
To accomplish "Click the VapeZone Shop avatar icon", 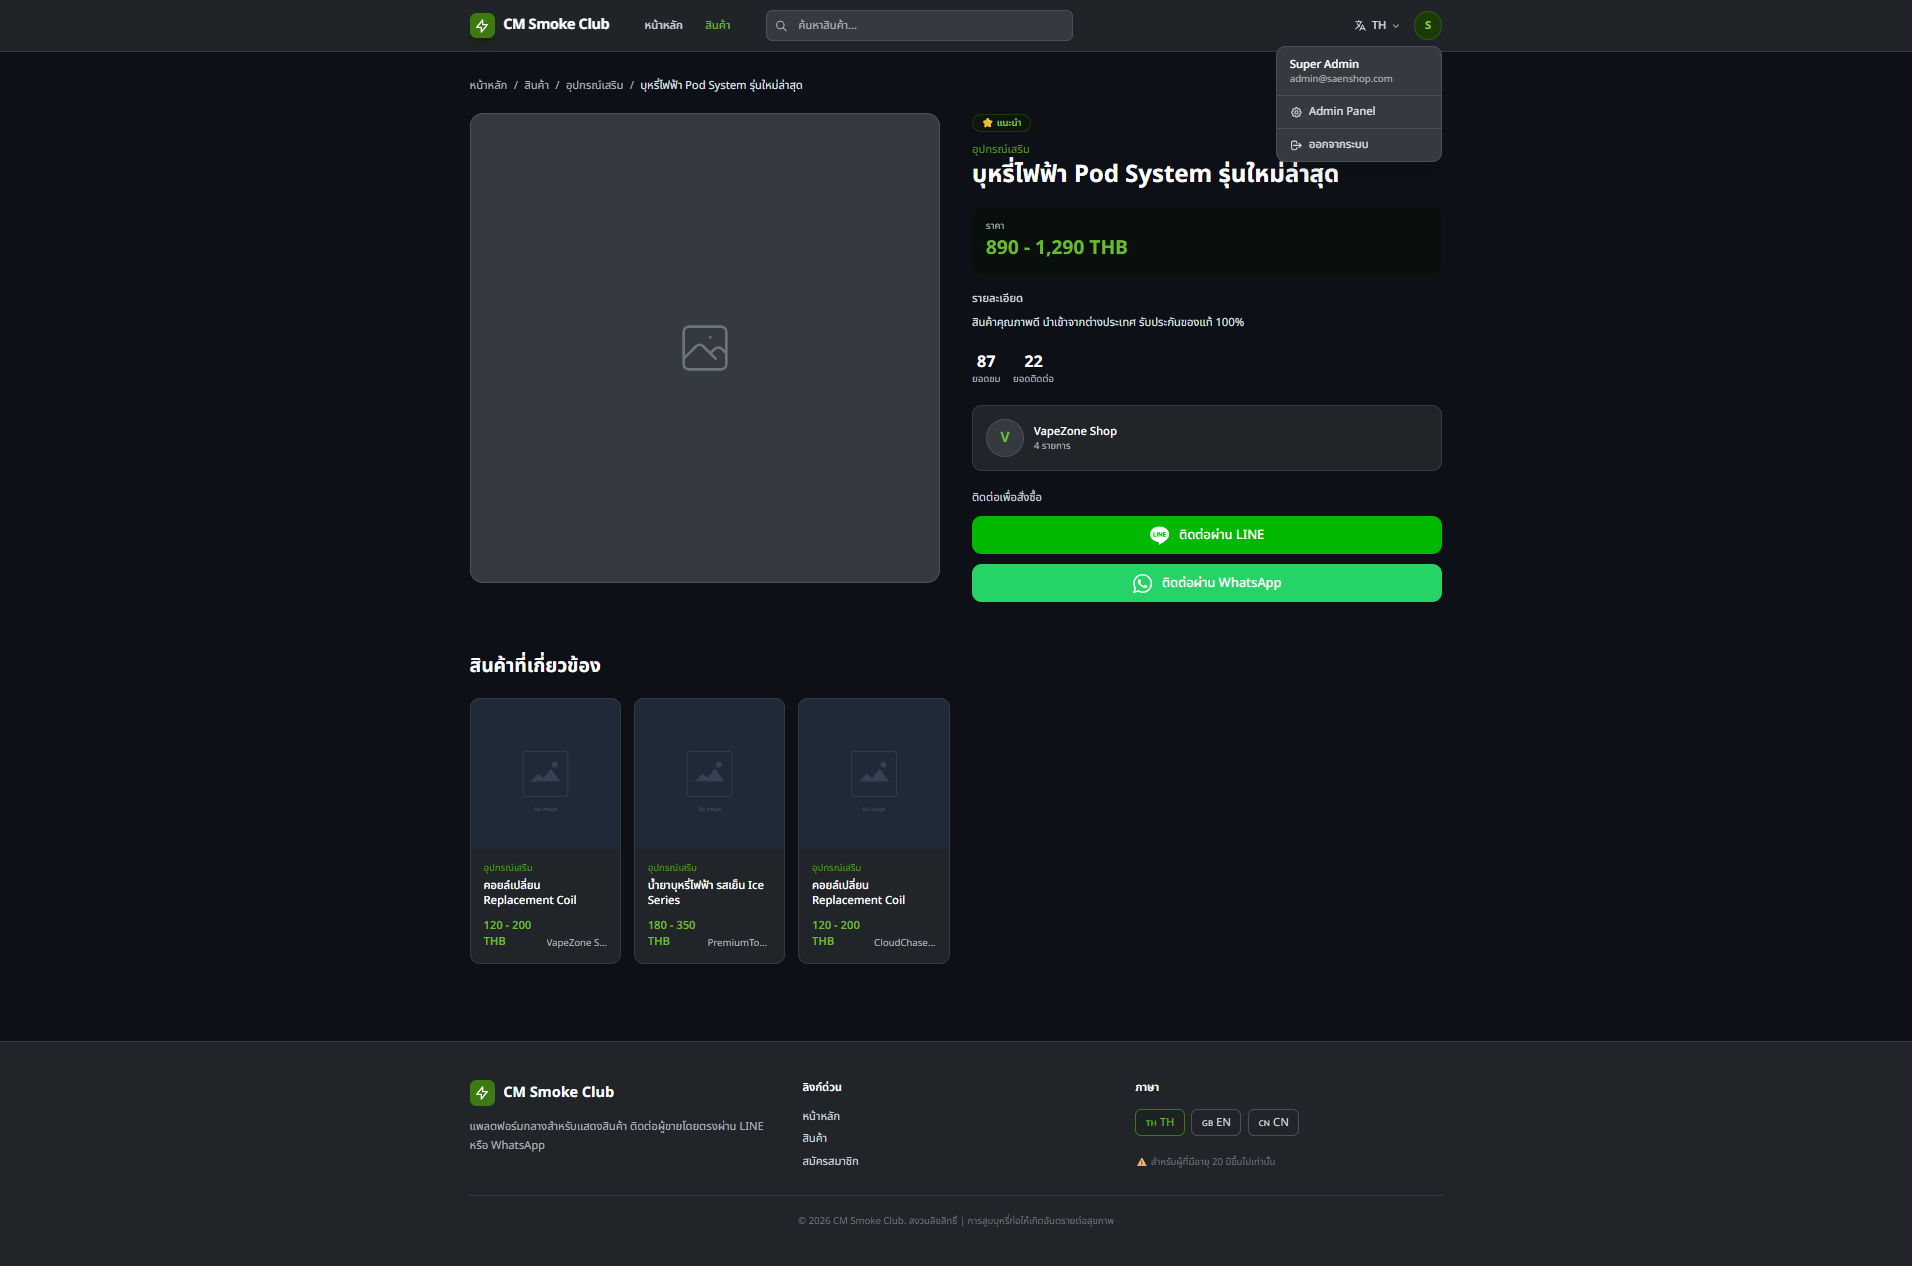I will pos(1004,438).
